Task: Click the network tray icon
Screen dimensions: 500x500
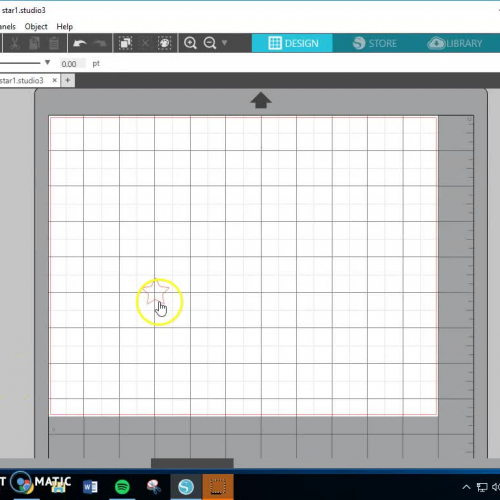Action: tap(482, 487)
